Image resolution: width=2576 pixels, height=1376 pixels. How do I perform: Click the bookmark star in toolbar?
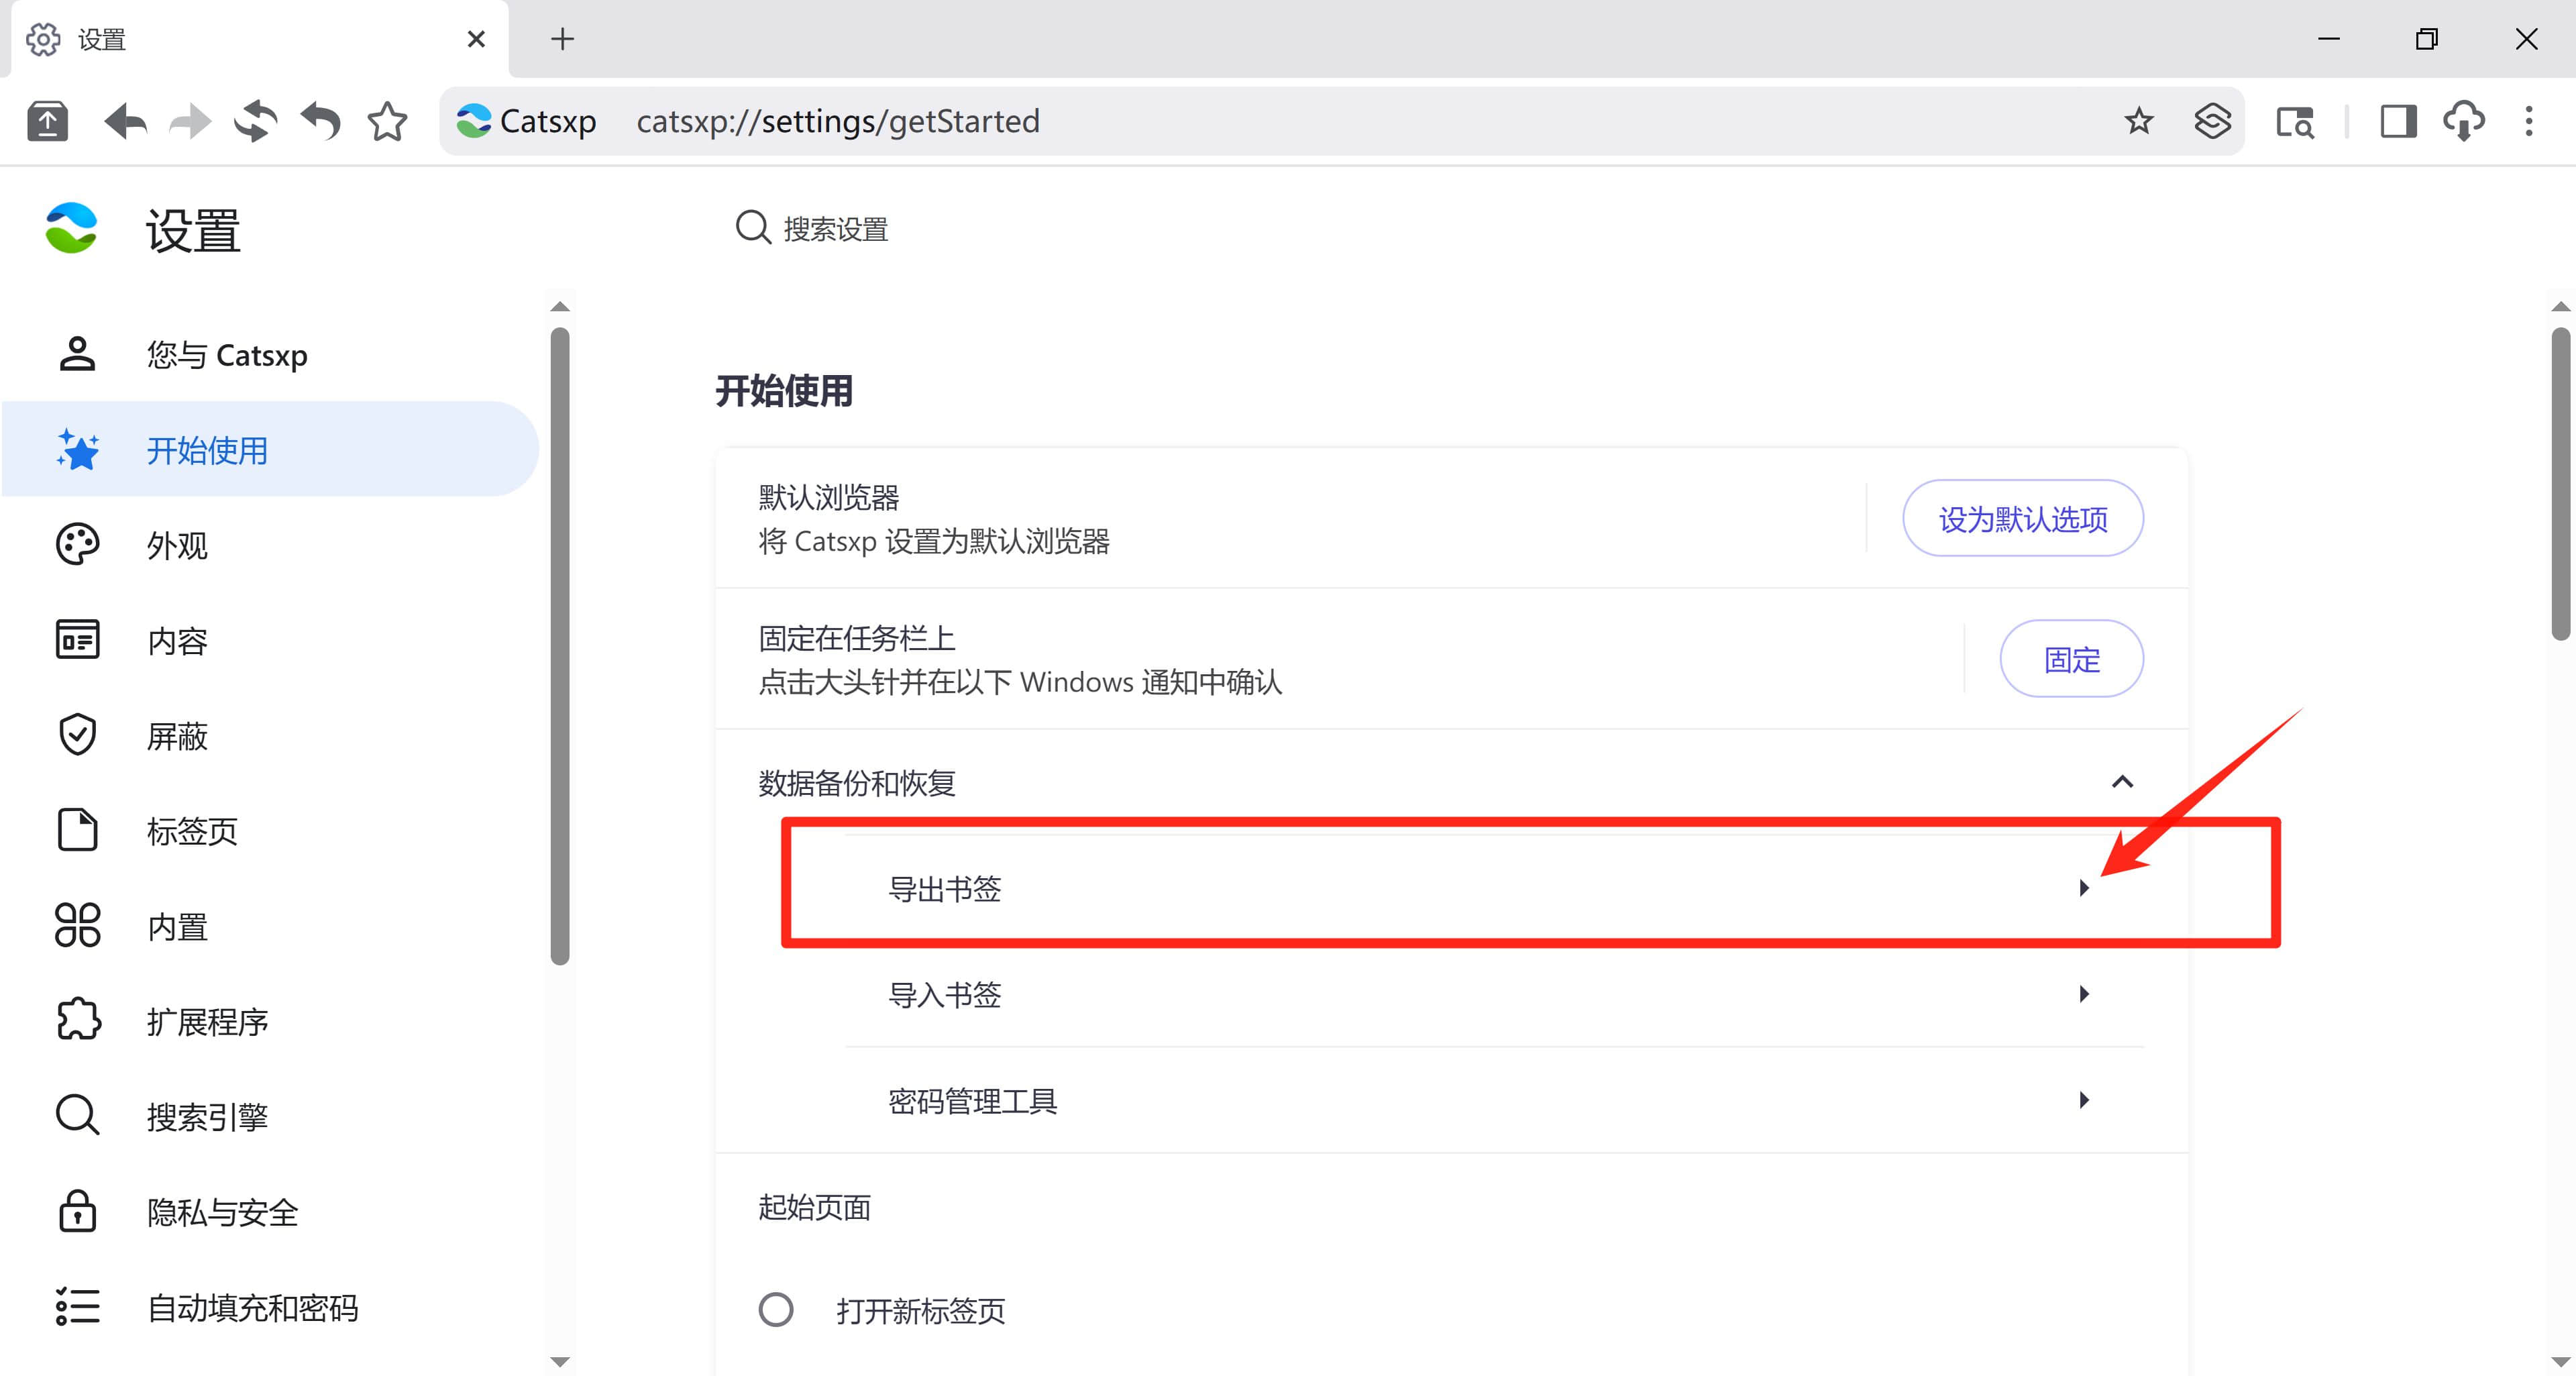pos(387,122)
